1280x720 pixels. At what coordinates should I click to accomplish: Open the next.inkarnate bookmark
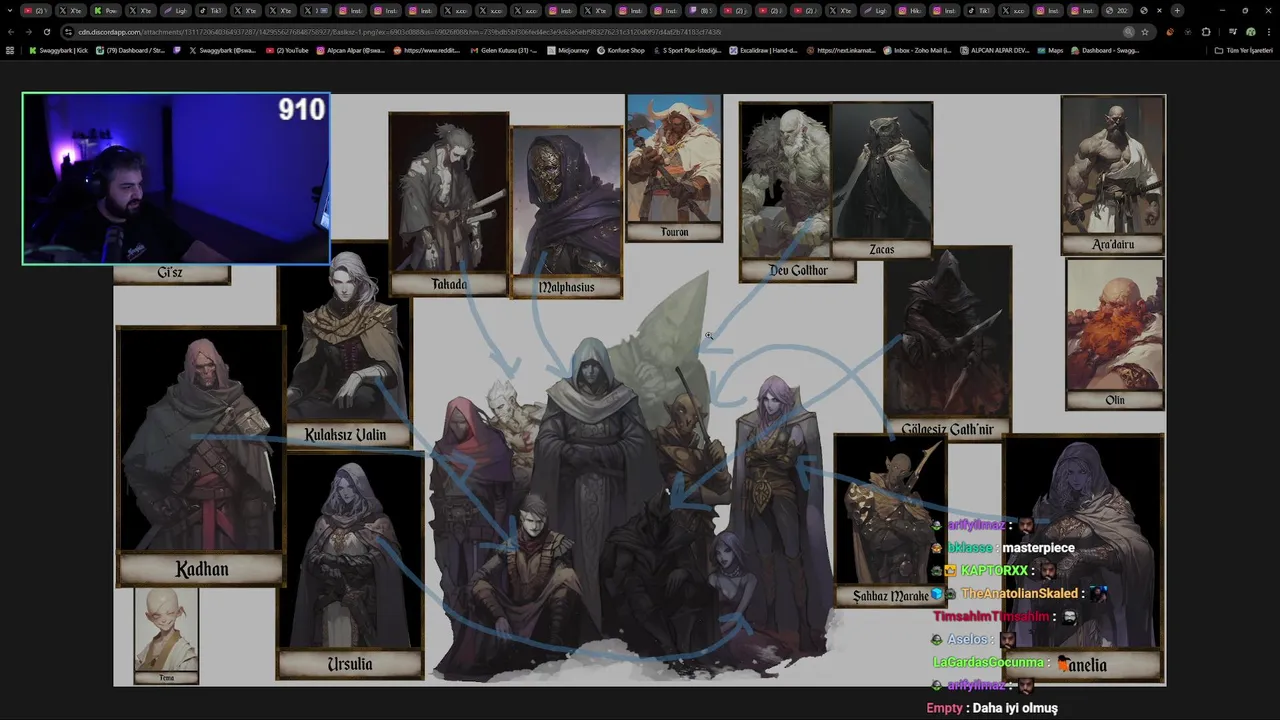[x=841, y=50]
